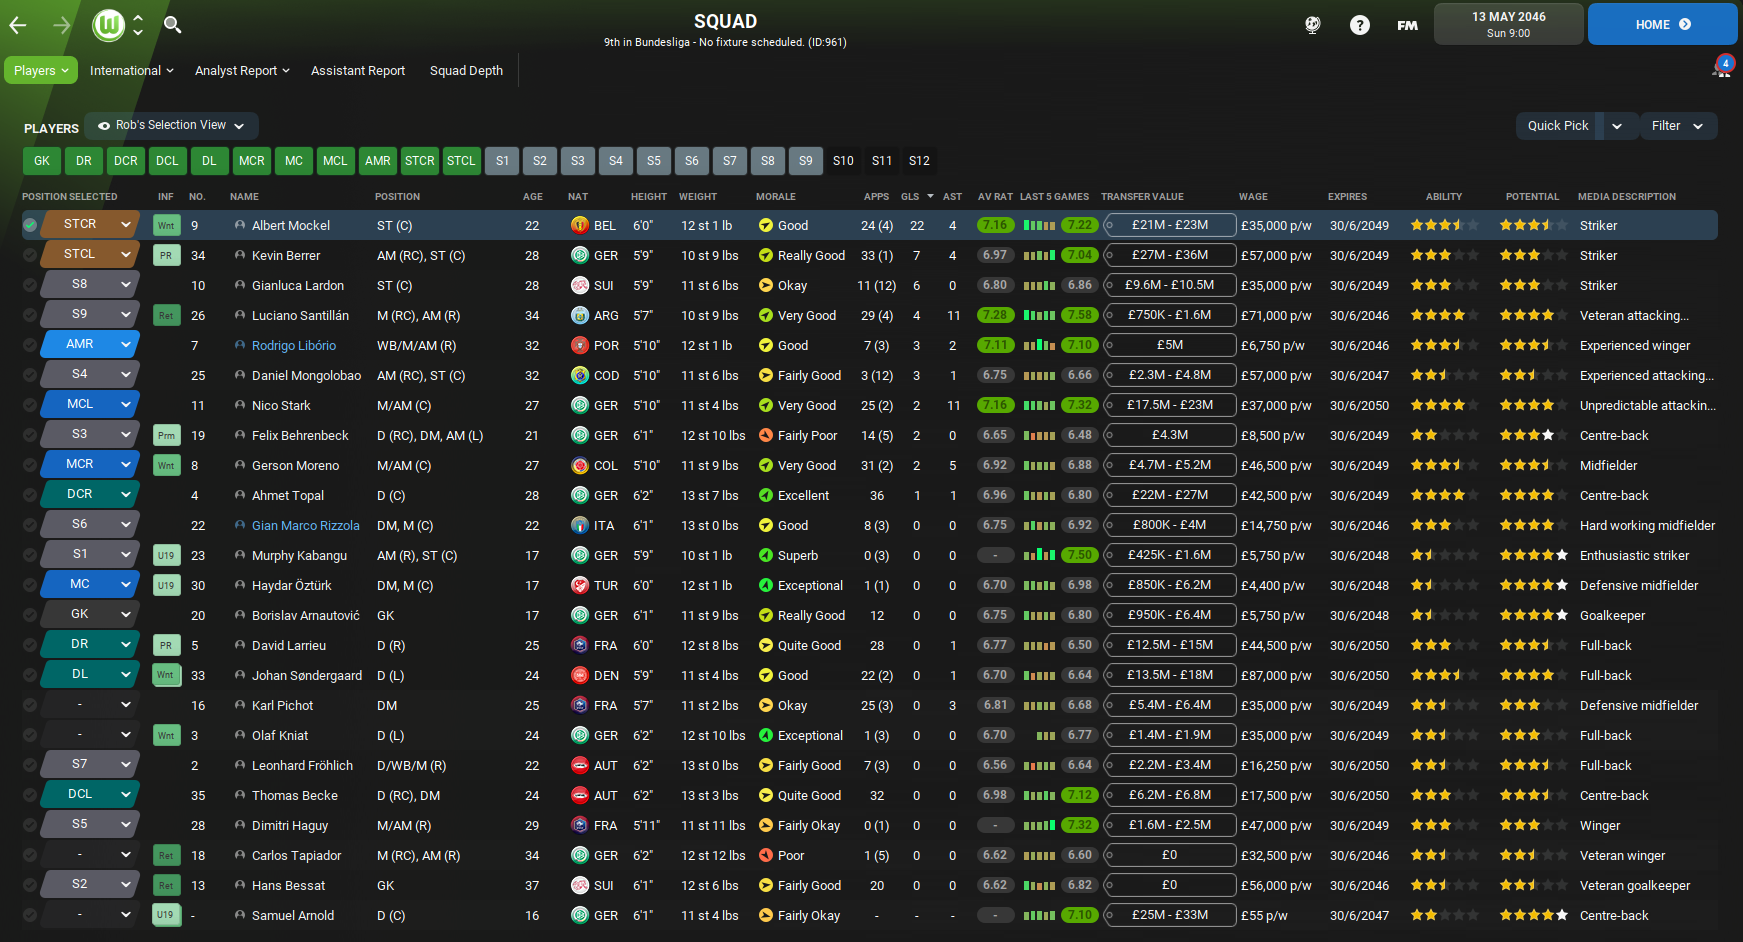This screenshot has height=942, width=1743.
Task: Open the Filter dropdown
Action: (x=1677, y=126)
